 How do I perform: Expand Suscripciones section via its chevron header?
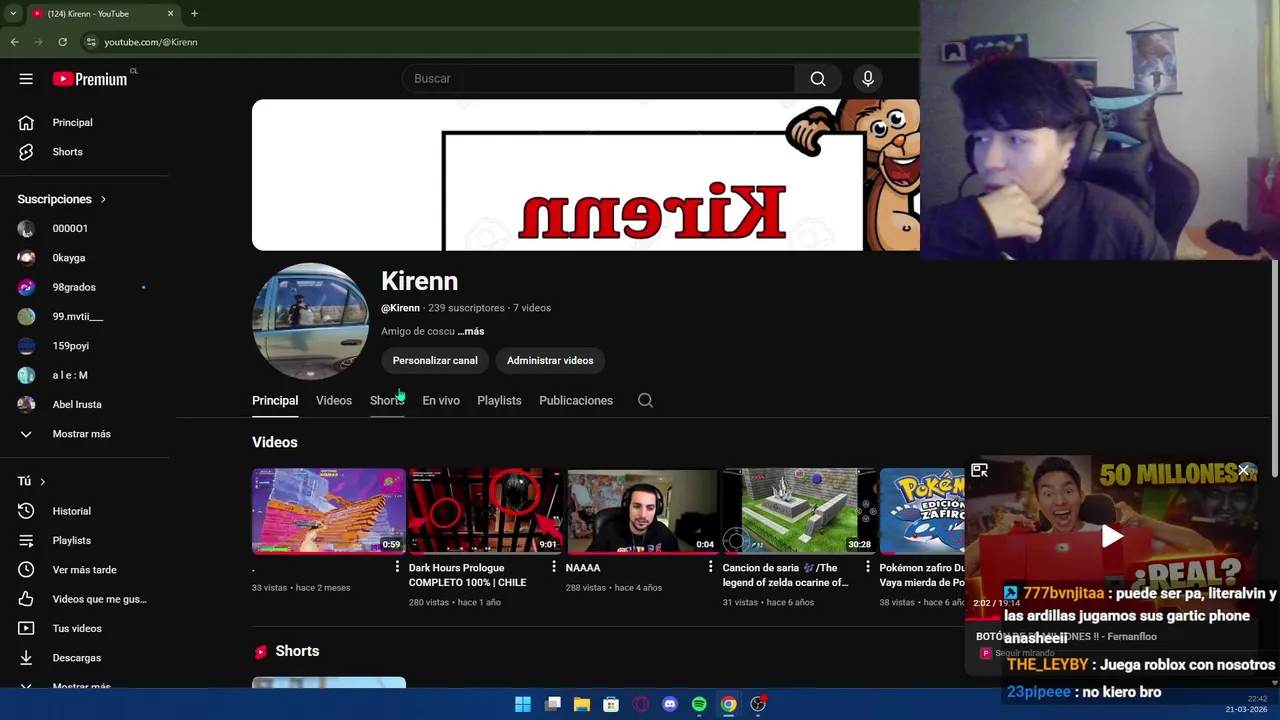point(62,199)
